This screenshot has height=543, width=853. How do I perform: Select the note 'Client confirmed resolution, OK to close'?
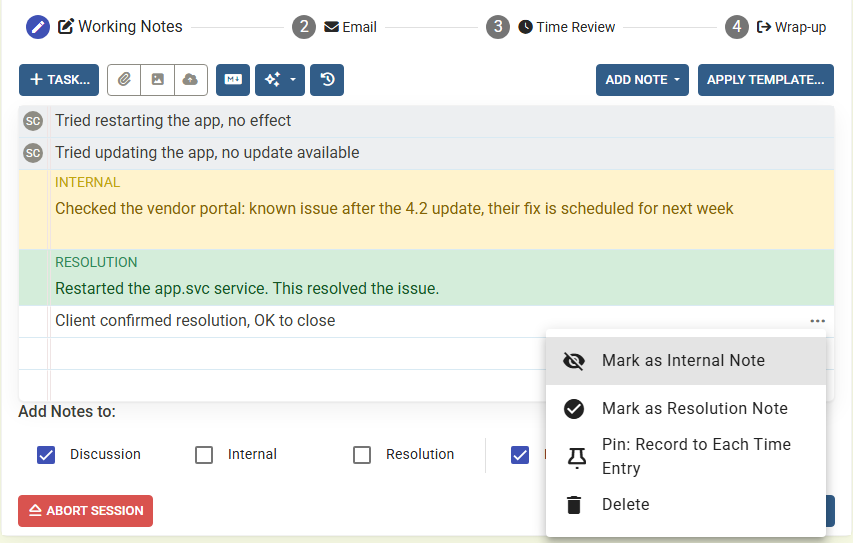[195, 320]
